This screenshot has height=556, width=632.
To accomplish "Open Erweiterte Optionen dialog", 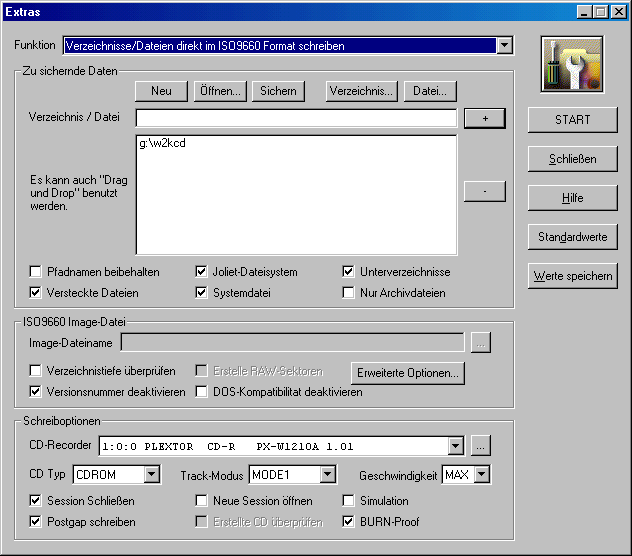I will click(x=408, y=373).
